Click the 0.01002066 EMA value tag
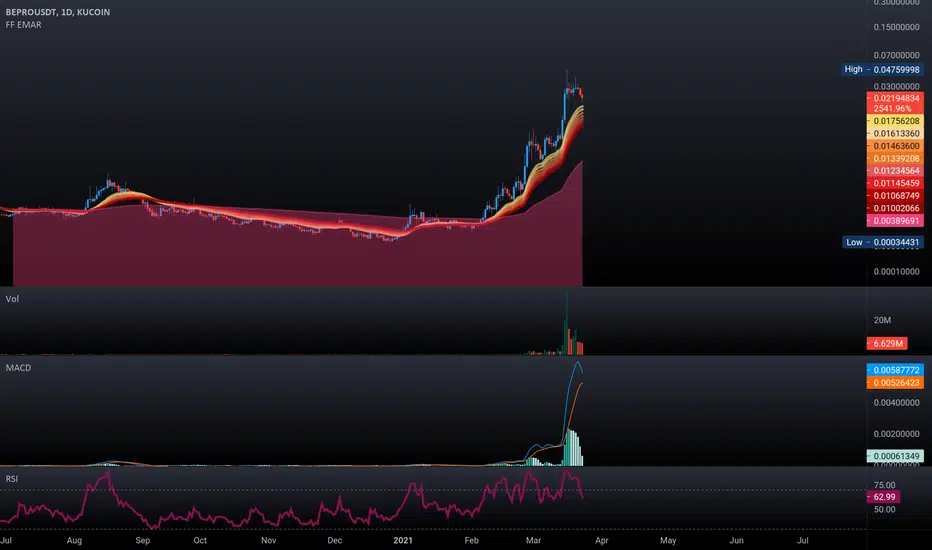The image size is (932, 550). pyautogui.click(x=895, y=208)
